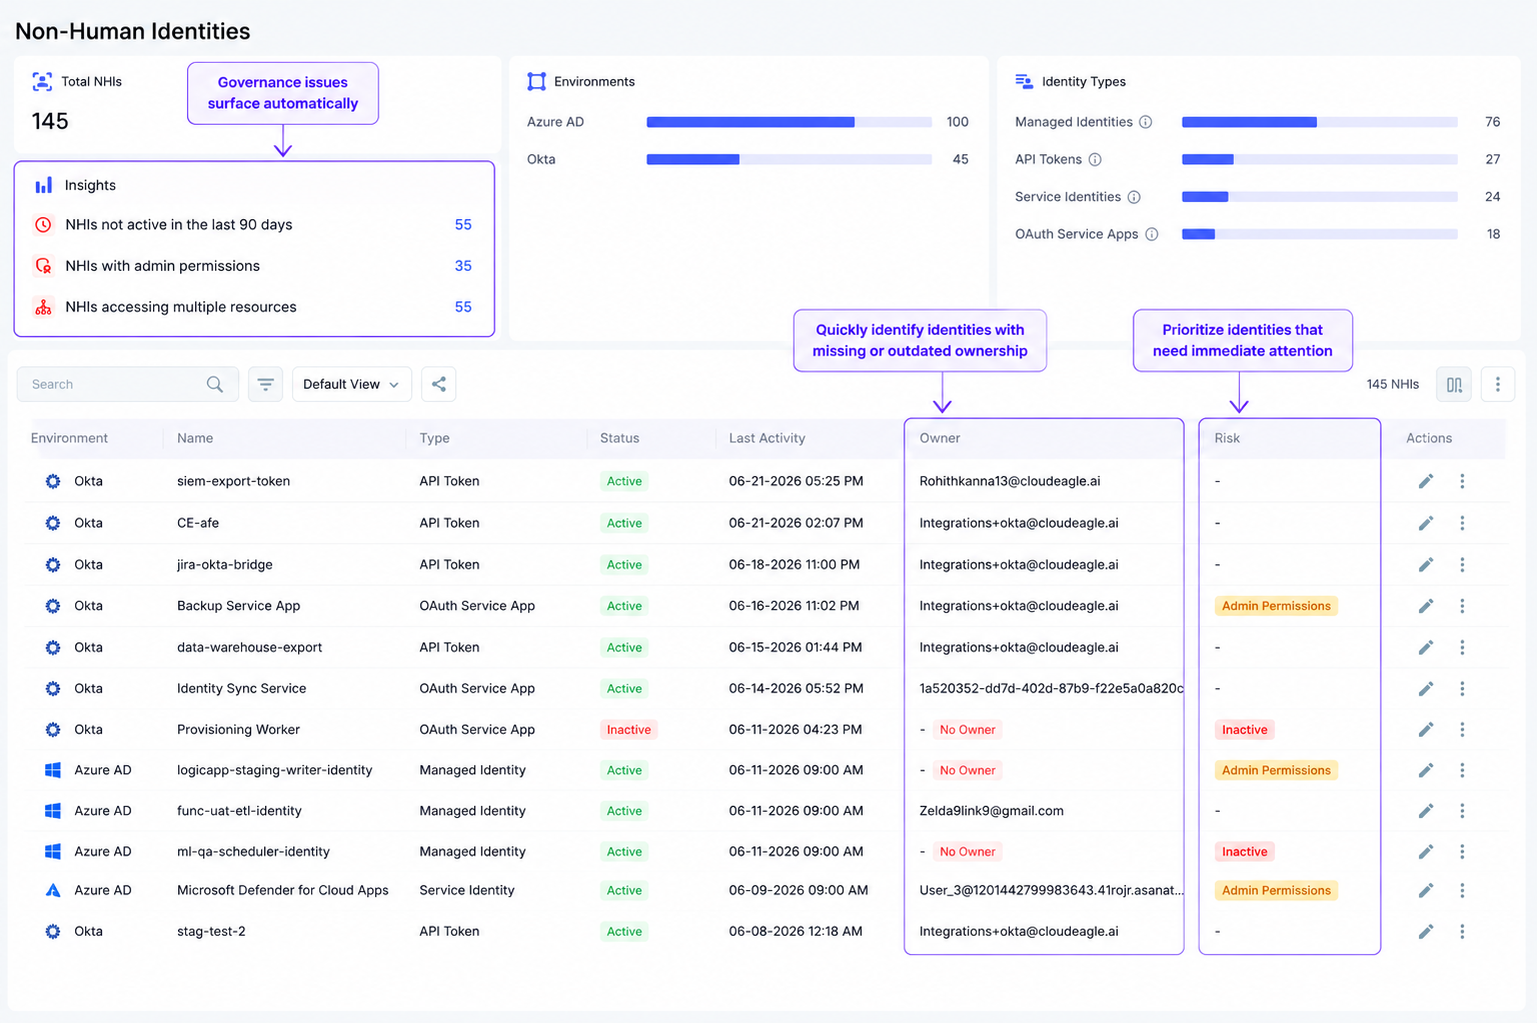Edit the Backup Service App pencil icon
The width and height of the screenshot is (1537, 1023).
[x=1426, y=606]
